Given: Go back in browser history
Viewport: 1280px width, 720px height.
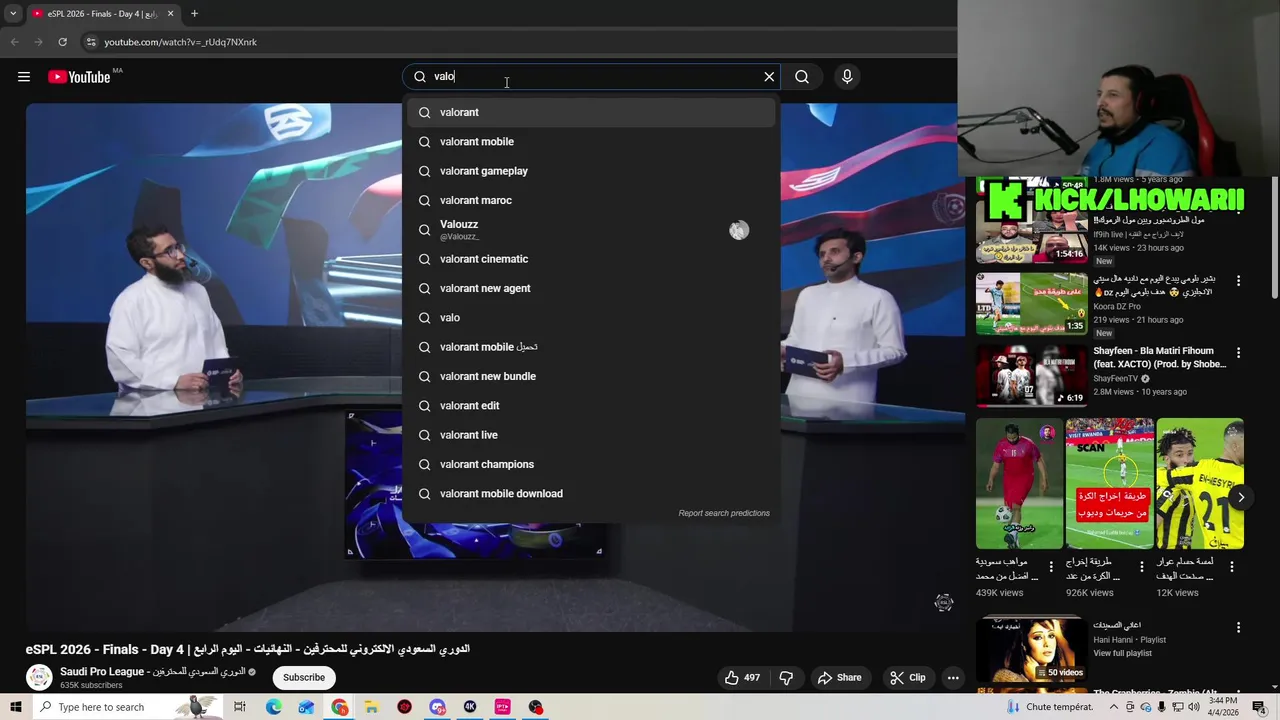Looking at the screenshot, I should tap(14, 42).
